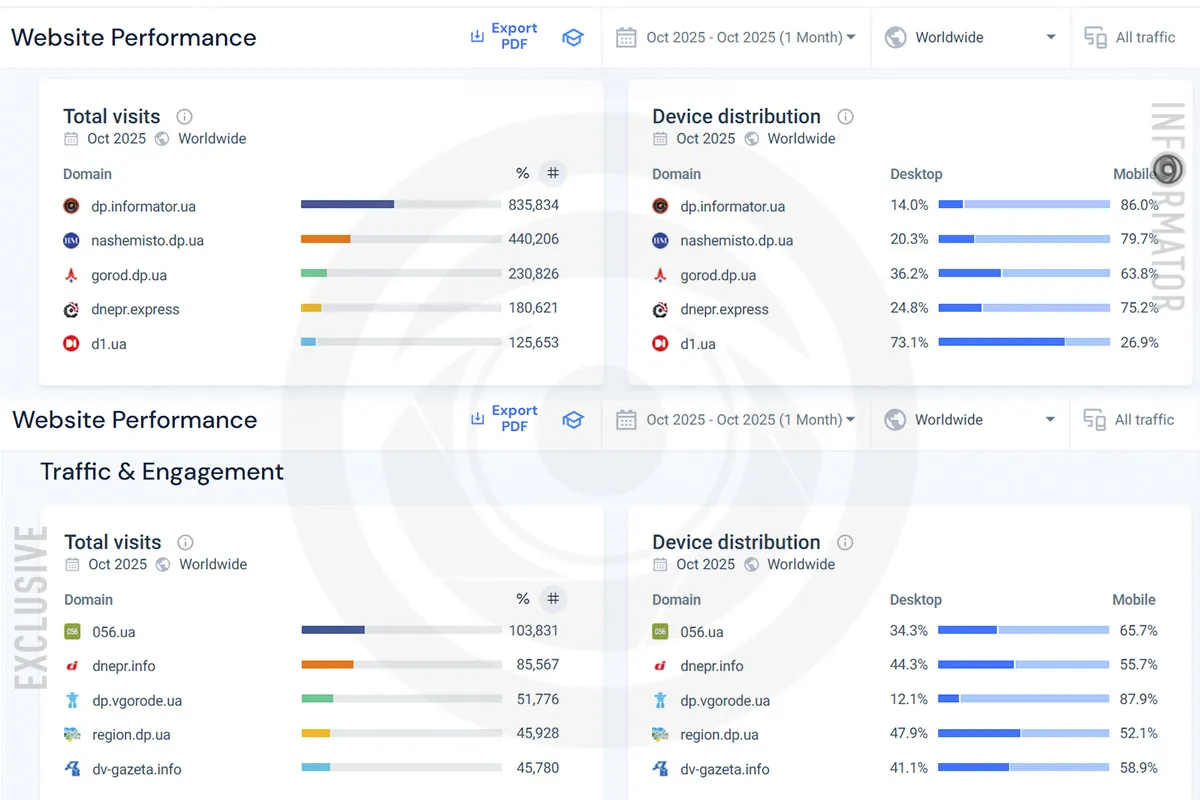Expand the top Worldwide country dropdown
The height and width of the screenshot is (800, 1200).
click(x=970, y=38)
